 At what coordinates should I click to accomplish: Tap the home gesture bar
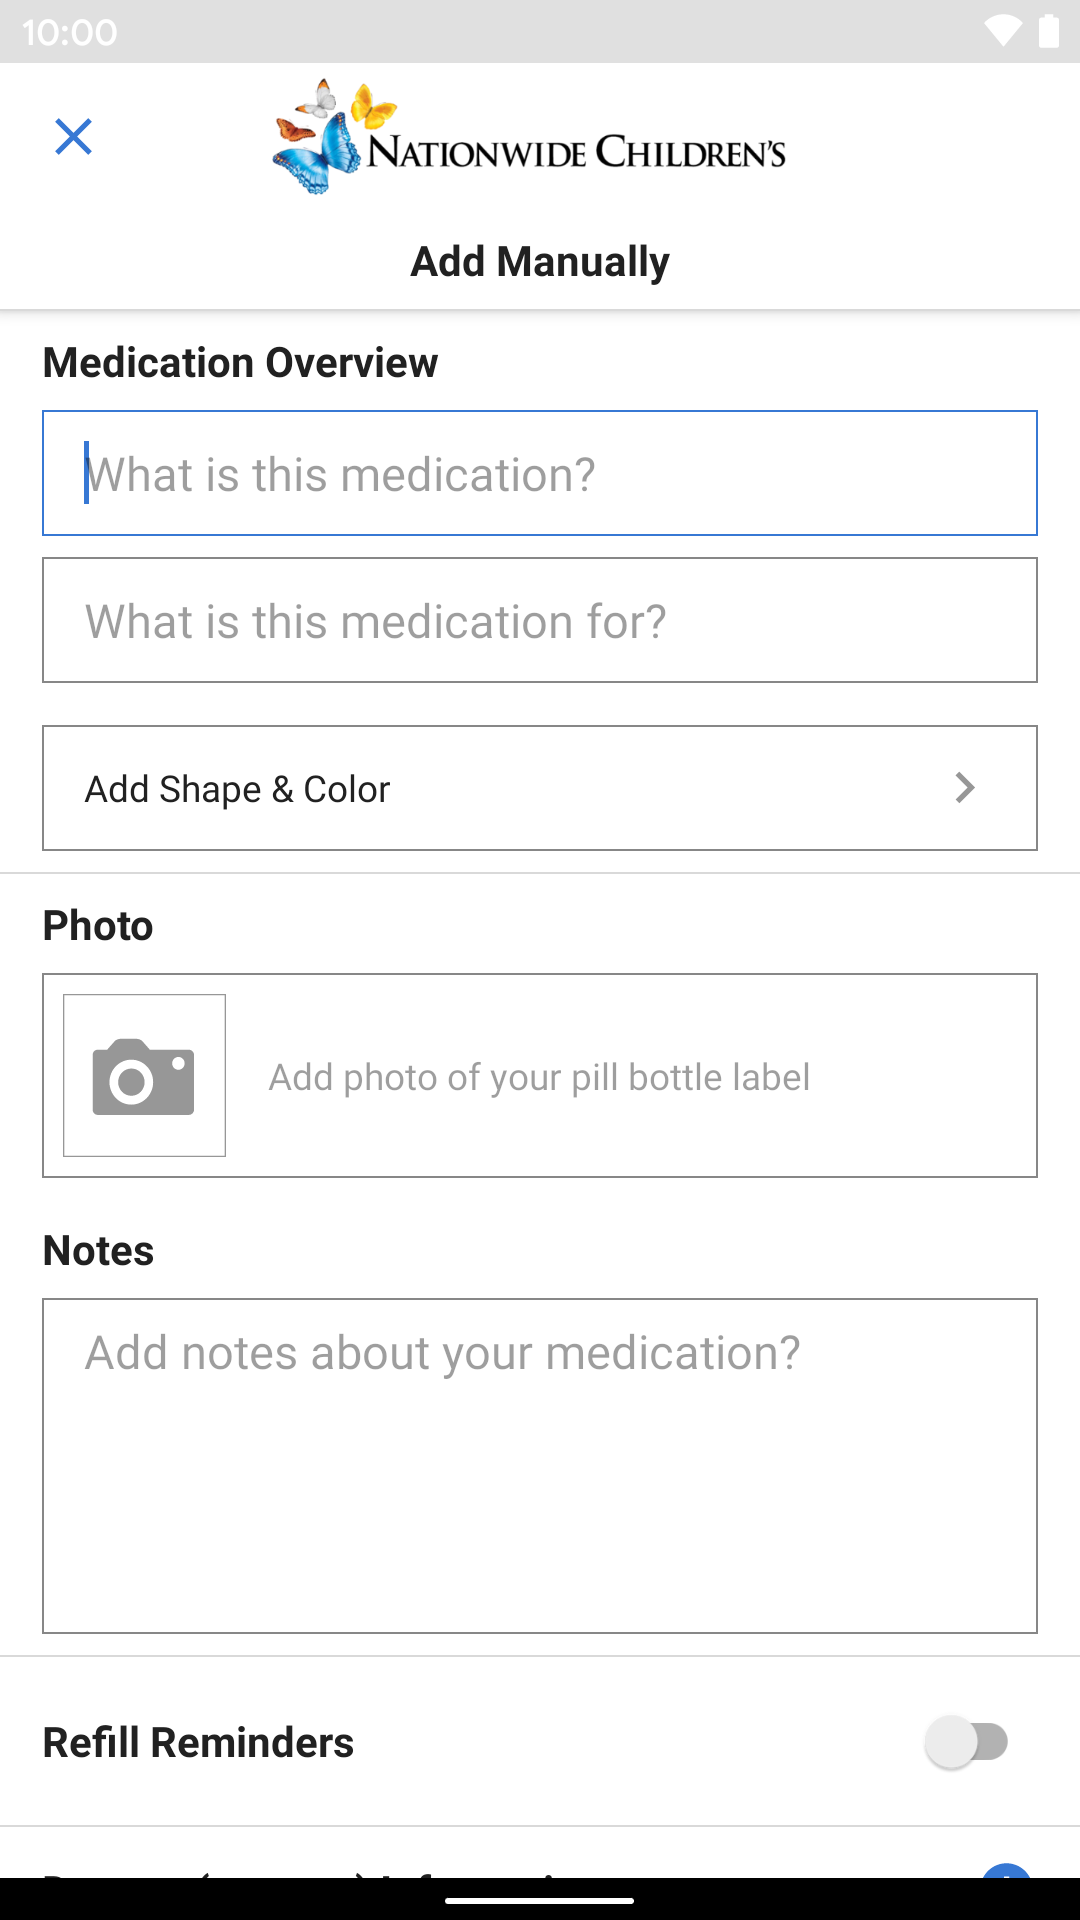coord(540,1900)
